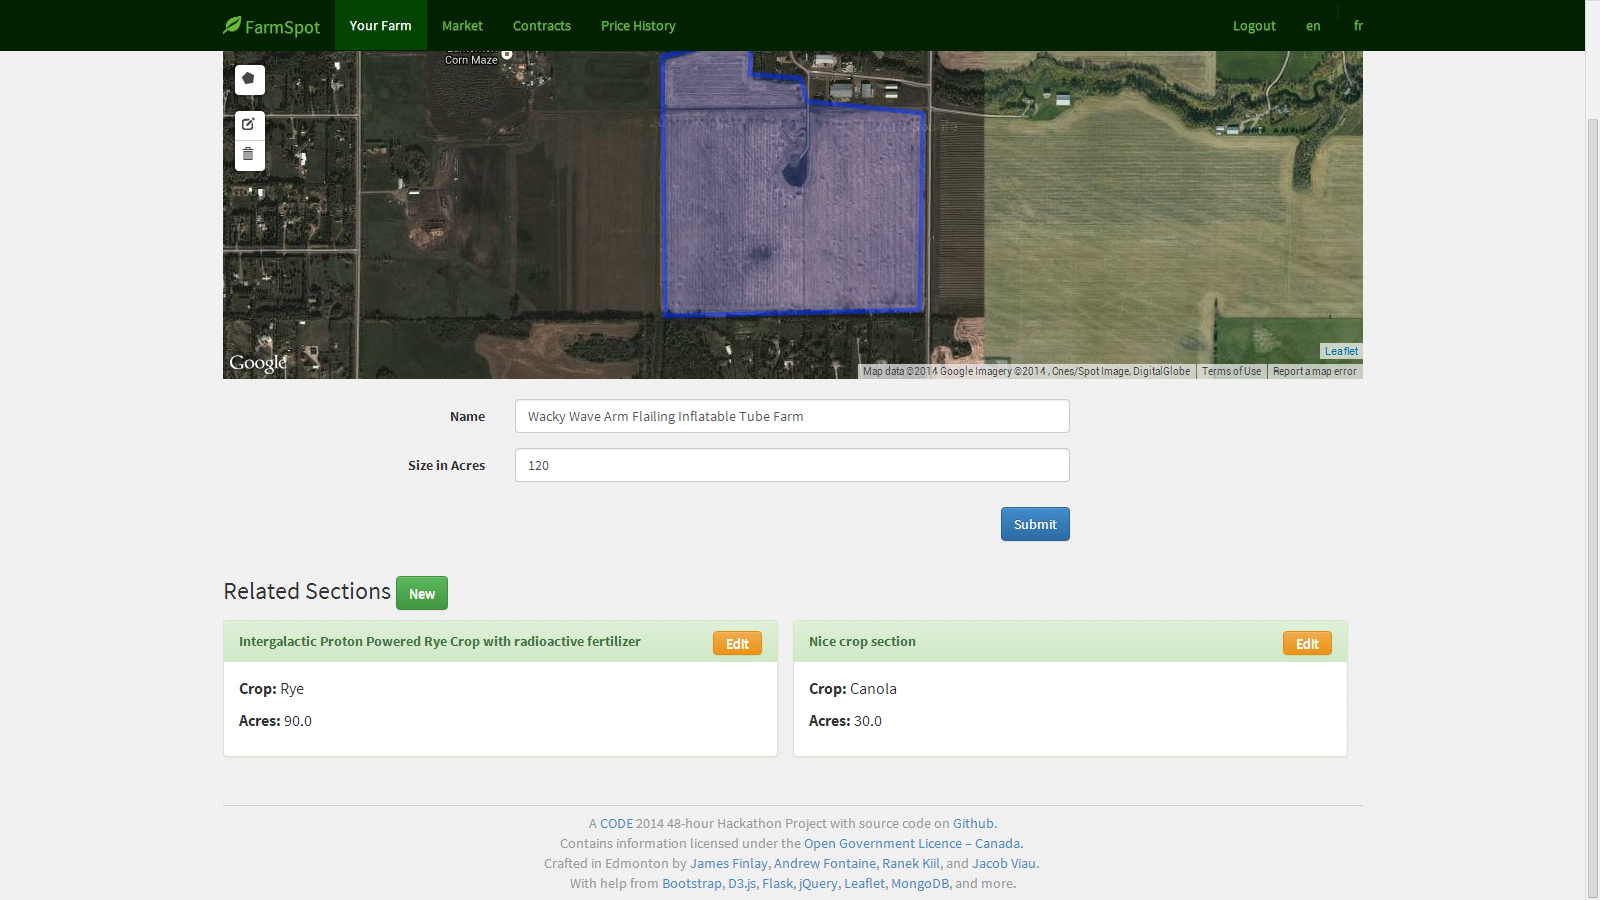The width and height of the screenshot is (1600, 900).
Task: Click the Corn Maze map marker
Action: coord(507,55)
